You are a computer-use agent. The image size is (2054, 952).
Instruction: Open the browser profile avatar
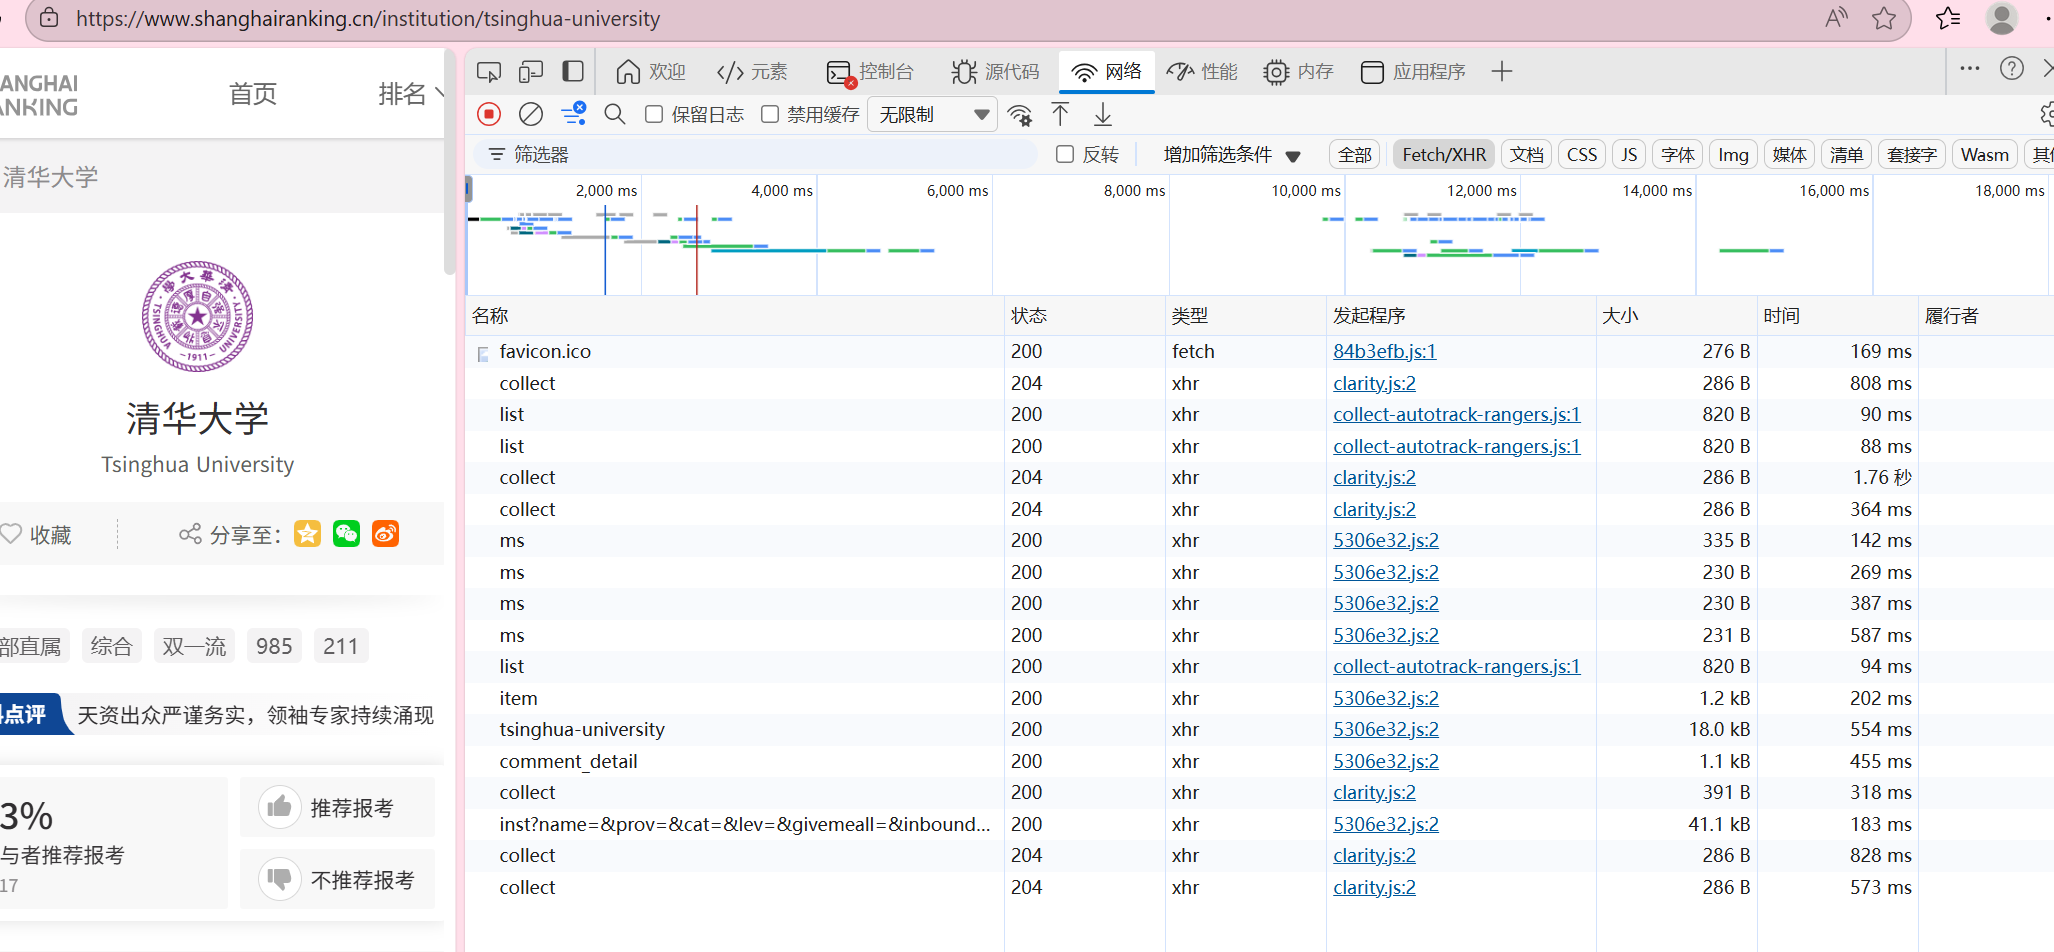tap(2002, 18)
